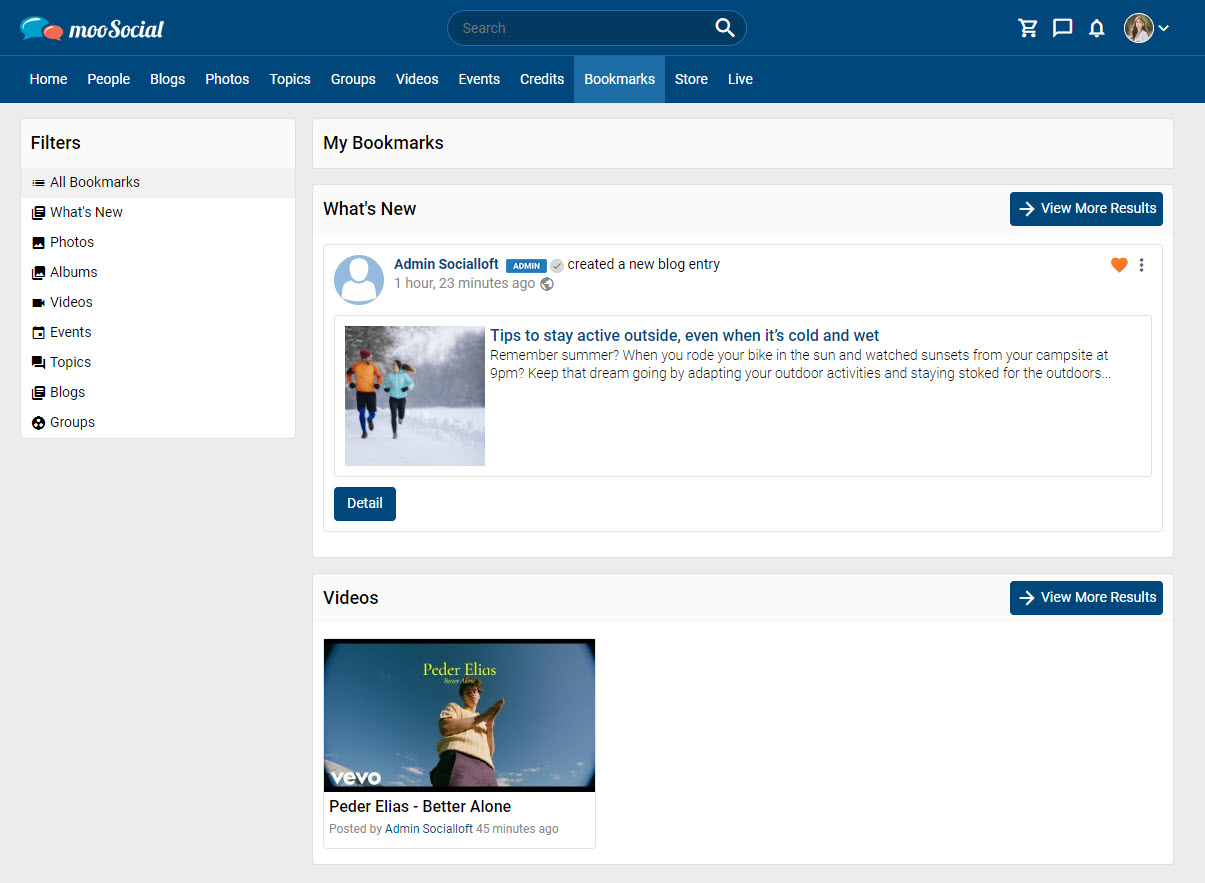Image resolution: width=1205 pixels, height=883 pixels.
Task: Click the Albums filter icon
Action: (38, 273)
